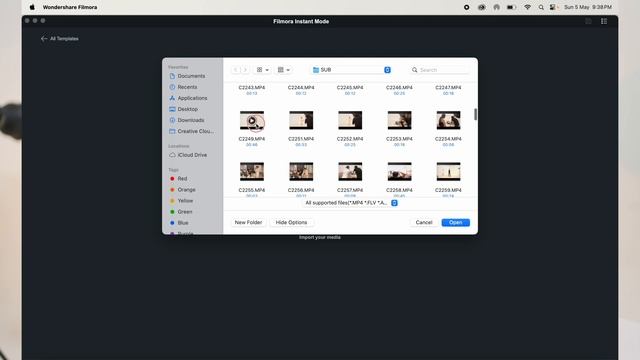Image resolution: width=640 pixels, height=360 pixels.
Task: Select the C2251.MP4 thumbnail
Action: [x=301, y=120]
